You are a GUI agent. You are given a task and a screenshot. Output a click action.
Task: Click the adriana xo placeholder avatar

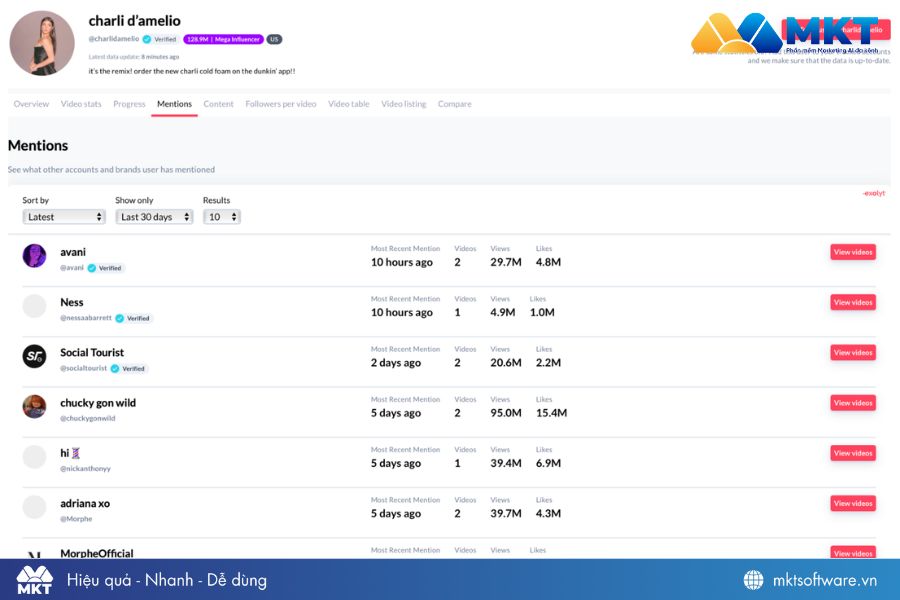click(34, 507)
